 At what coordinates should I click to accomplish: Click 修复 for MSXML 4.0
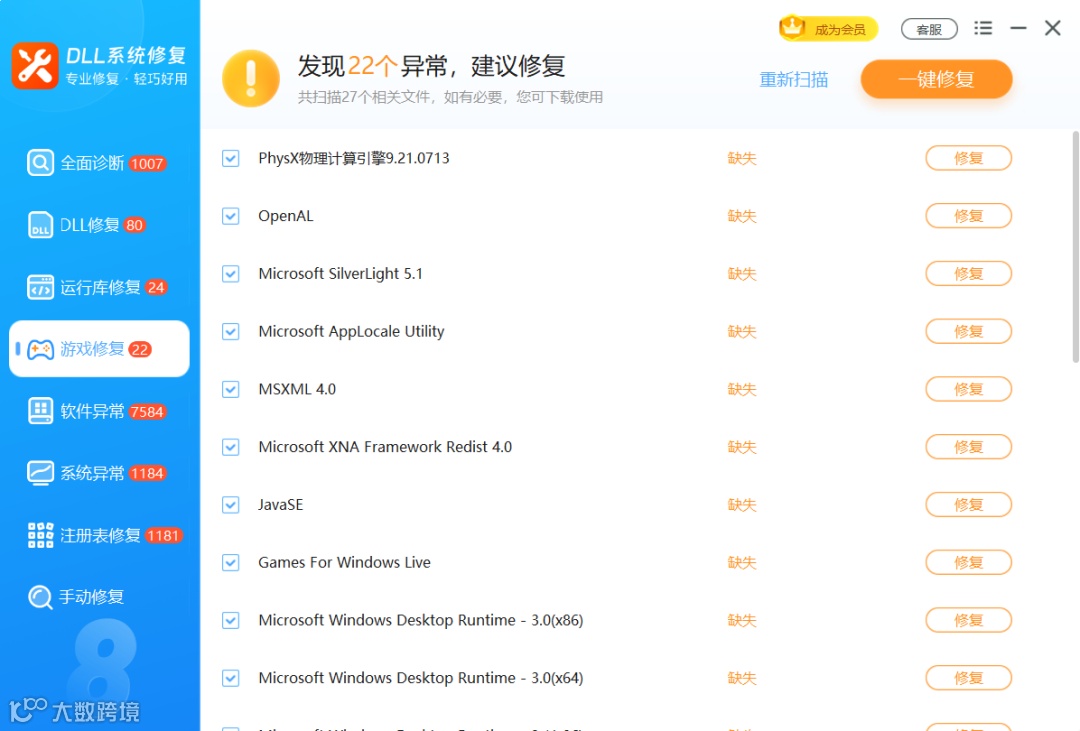pyautogui.click(x=968, y=389)
